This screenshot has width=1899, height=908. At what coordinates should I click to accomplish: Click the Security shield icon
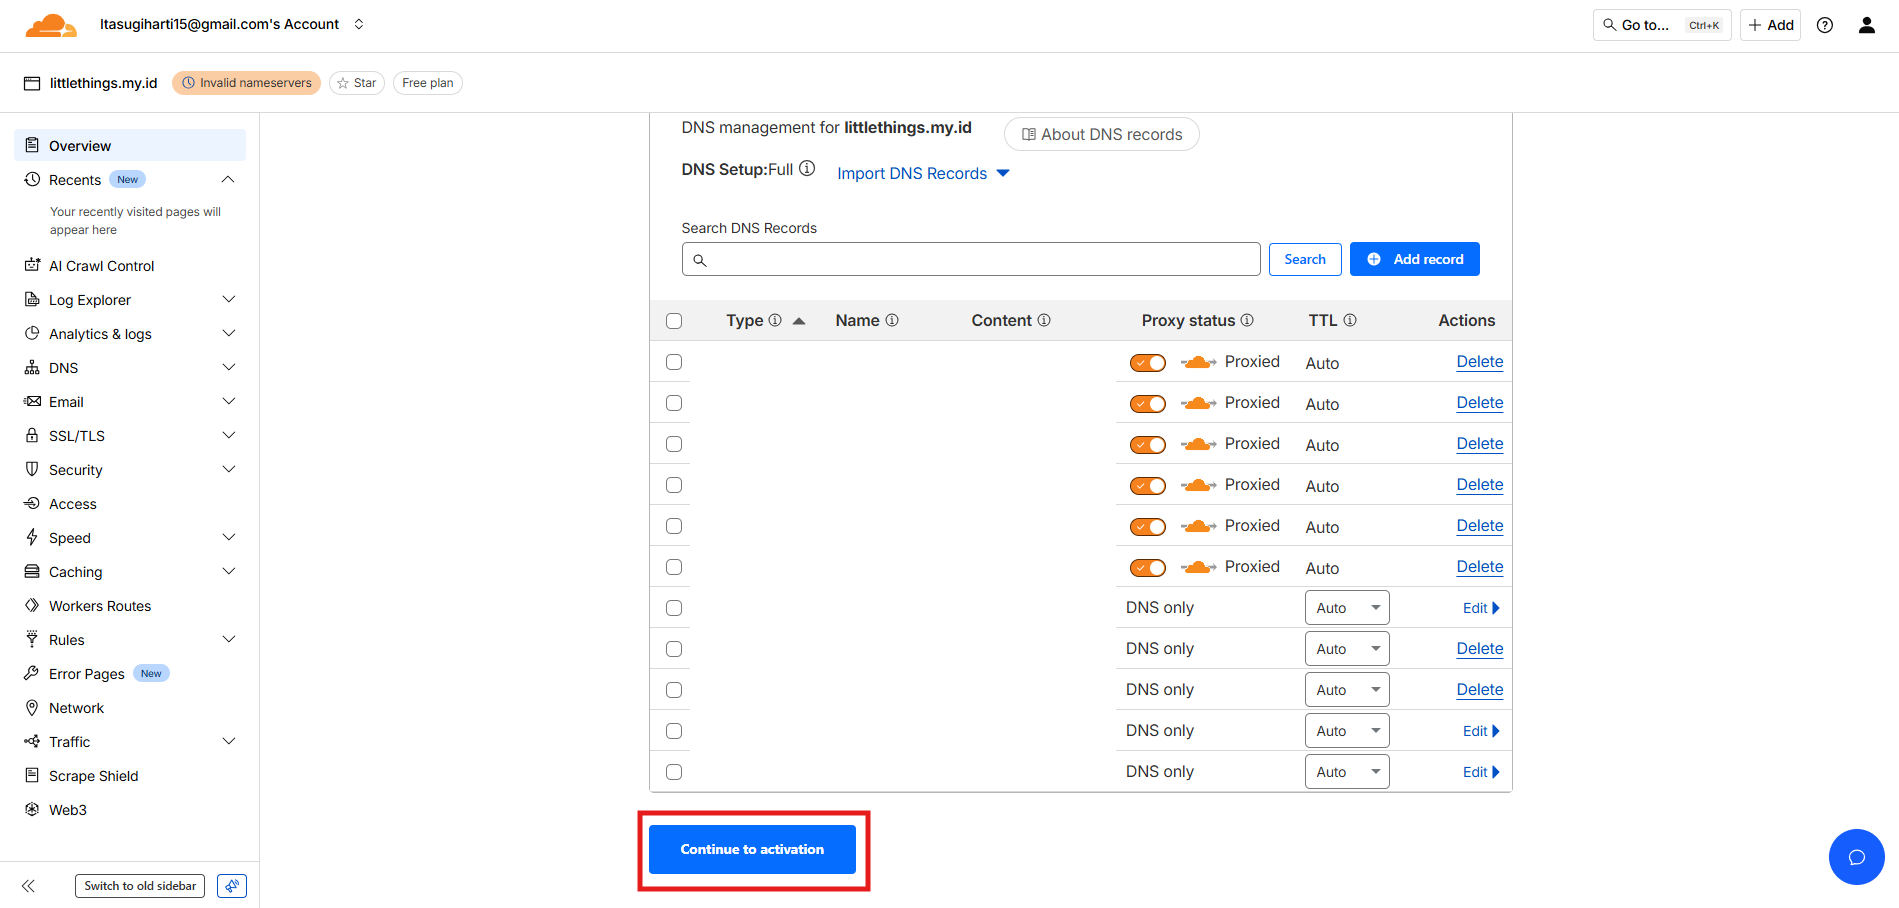tap(32, 469)
